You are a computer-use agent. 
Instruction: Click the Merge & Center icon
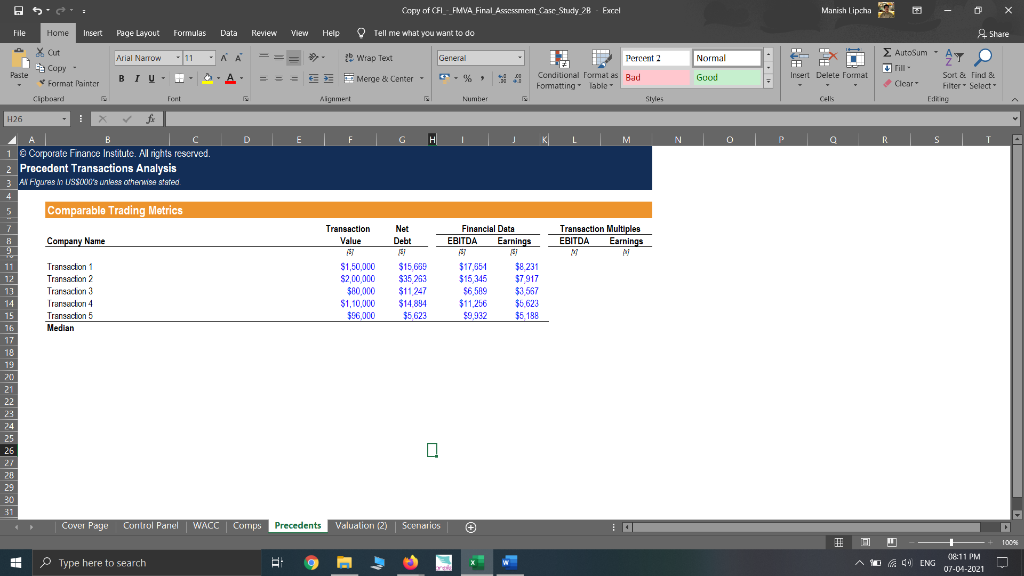tap(348, 77)
